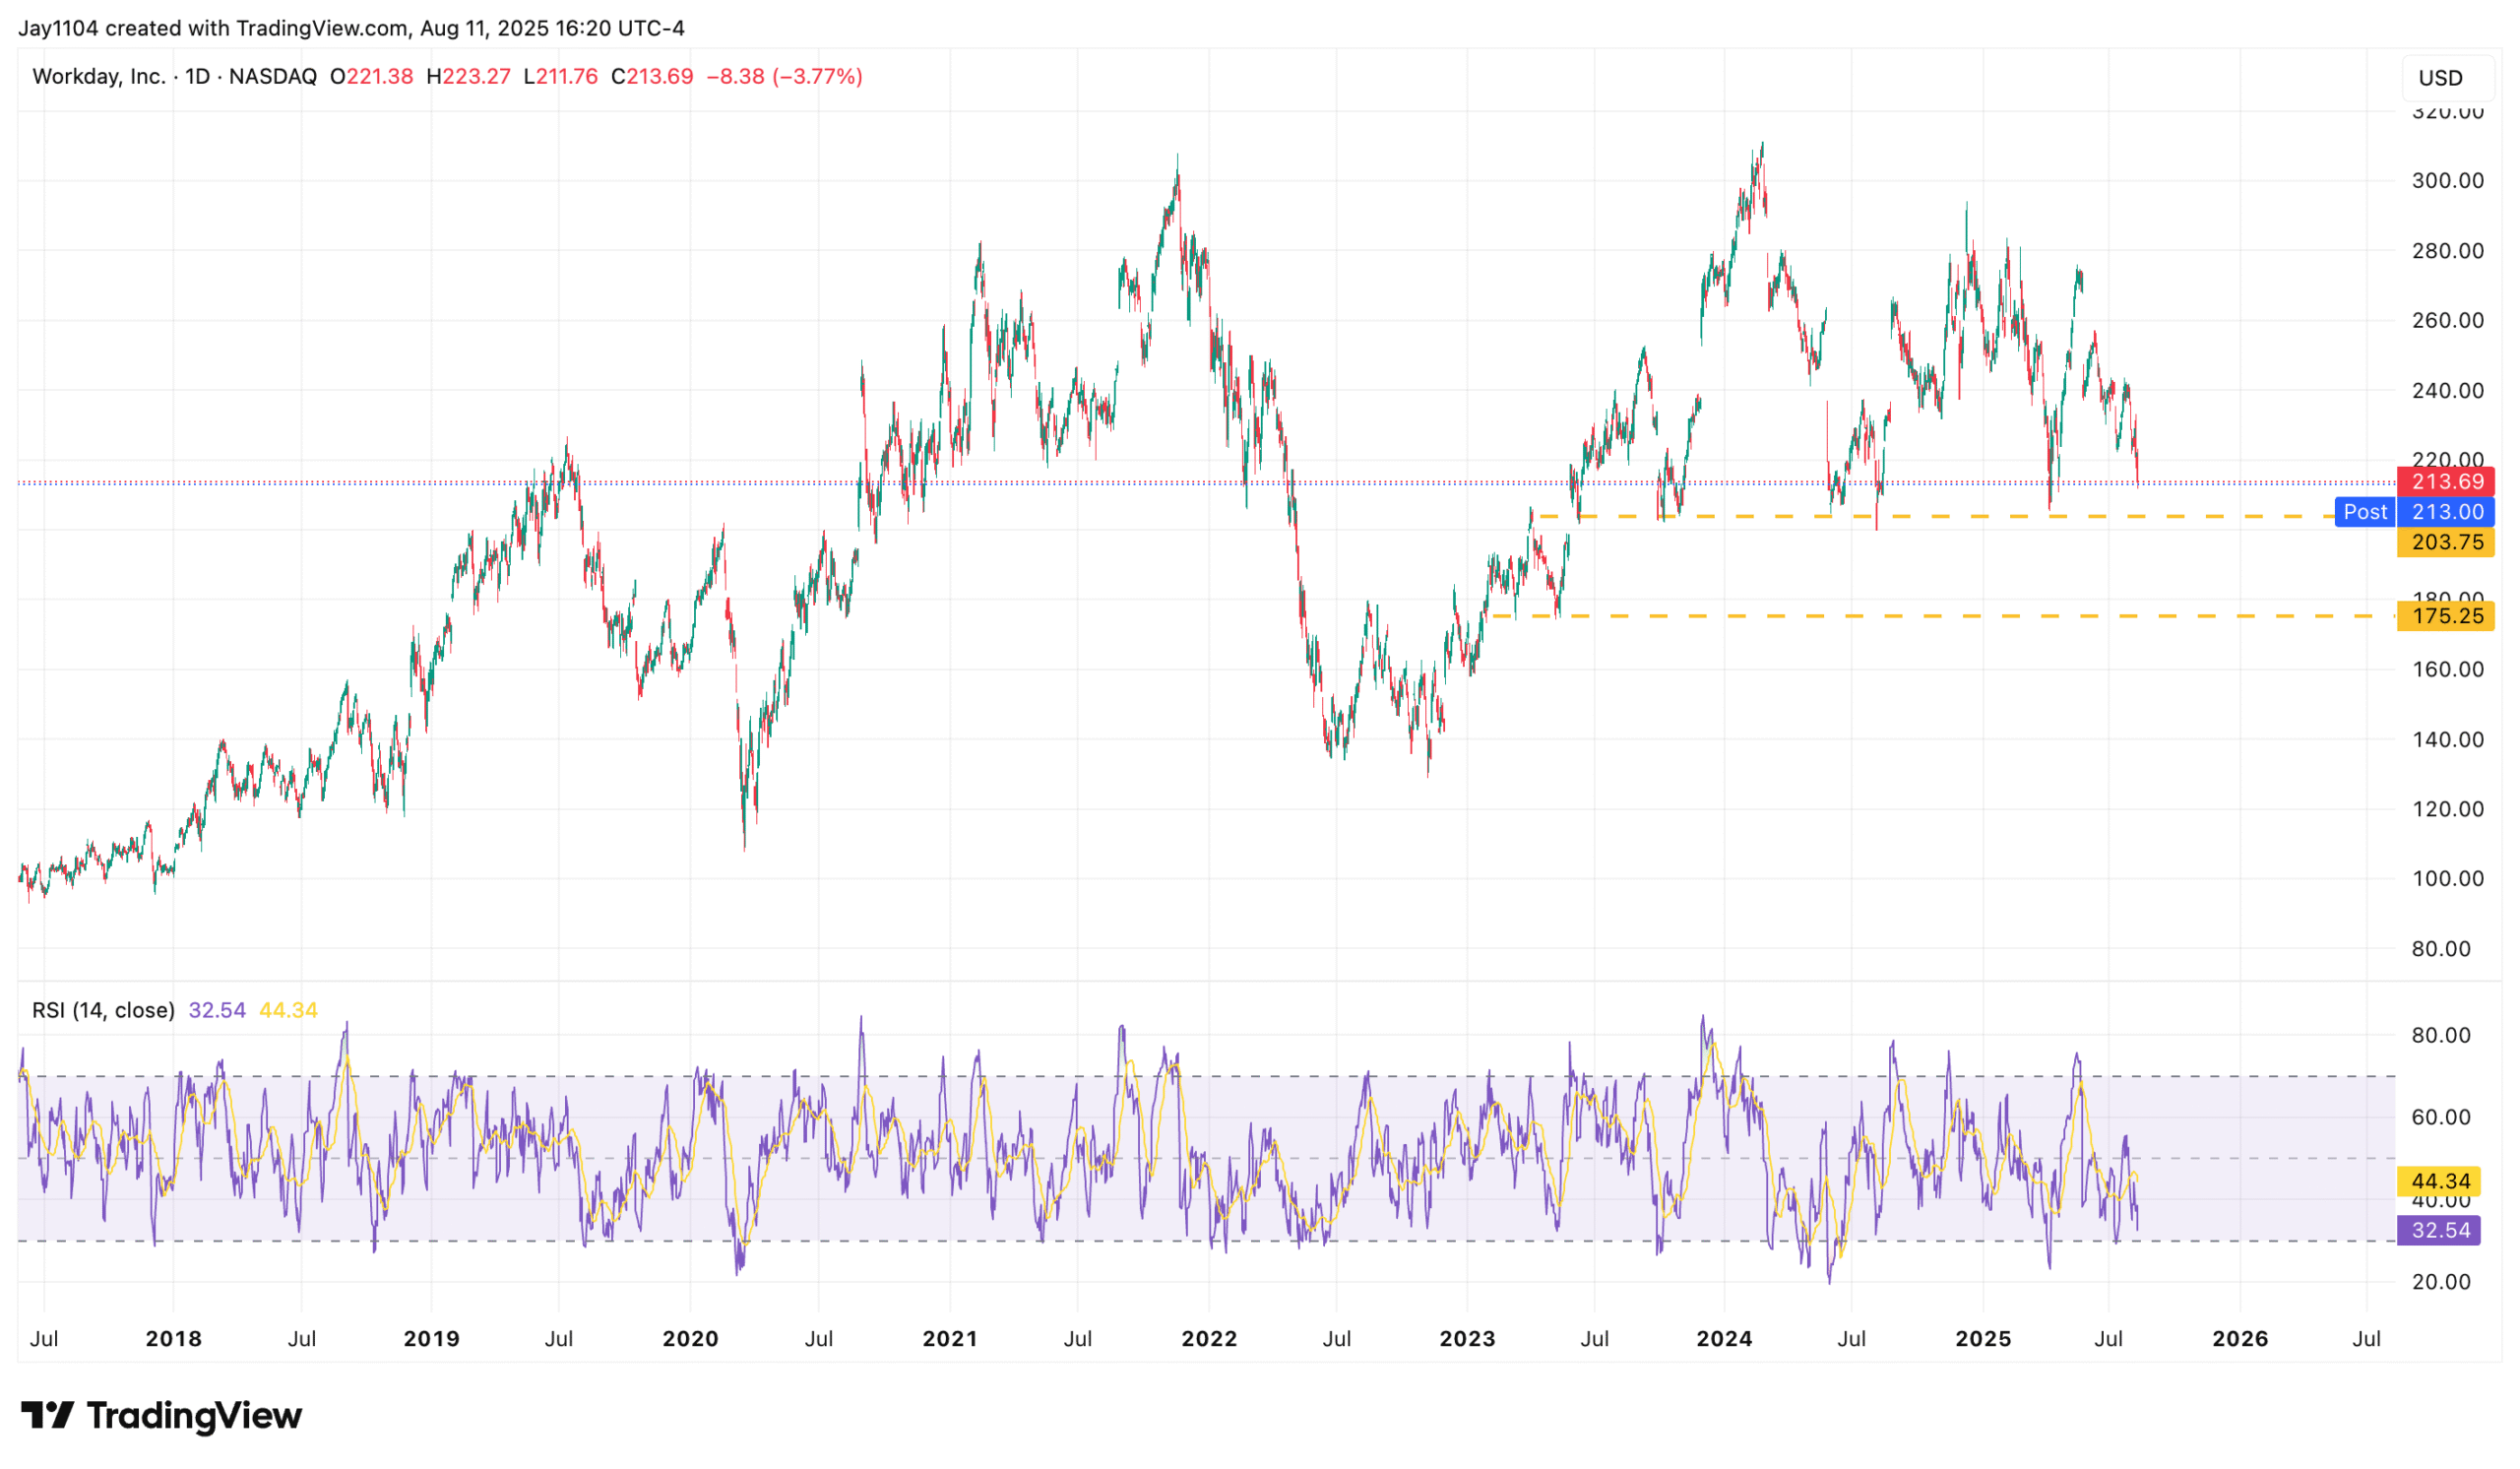
Task: Click the 160.00 price axis label
Action: click(2448, 670)
